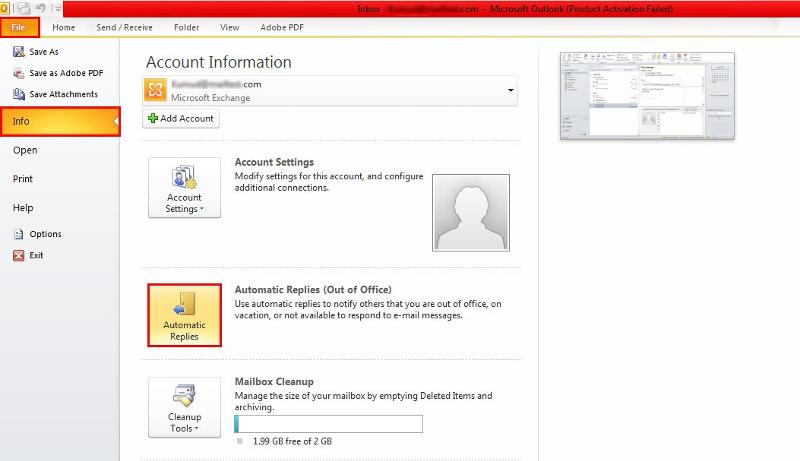
Task: Click the red Exit icon
Action: point(19,255)
